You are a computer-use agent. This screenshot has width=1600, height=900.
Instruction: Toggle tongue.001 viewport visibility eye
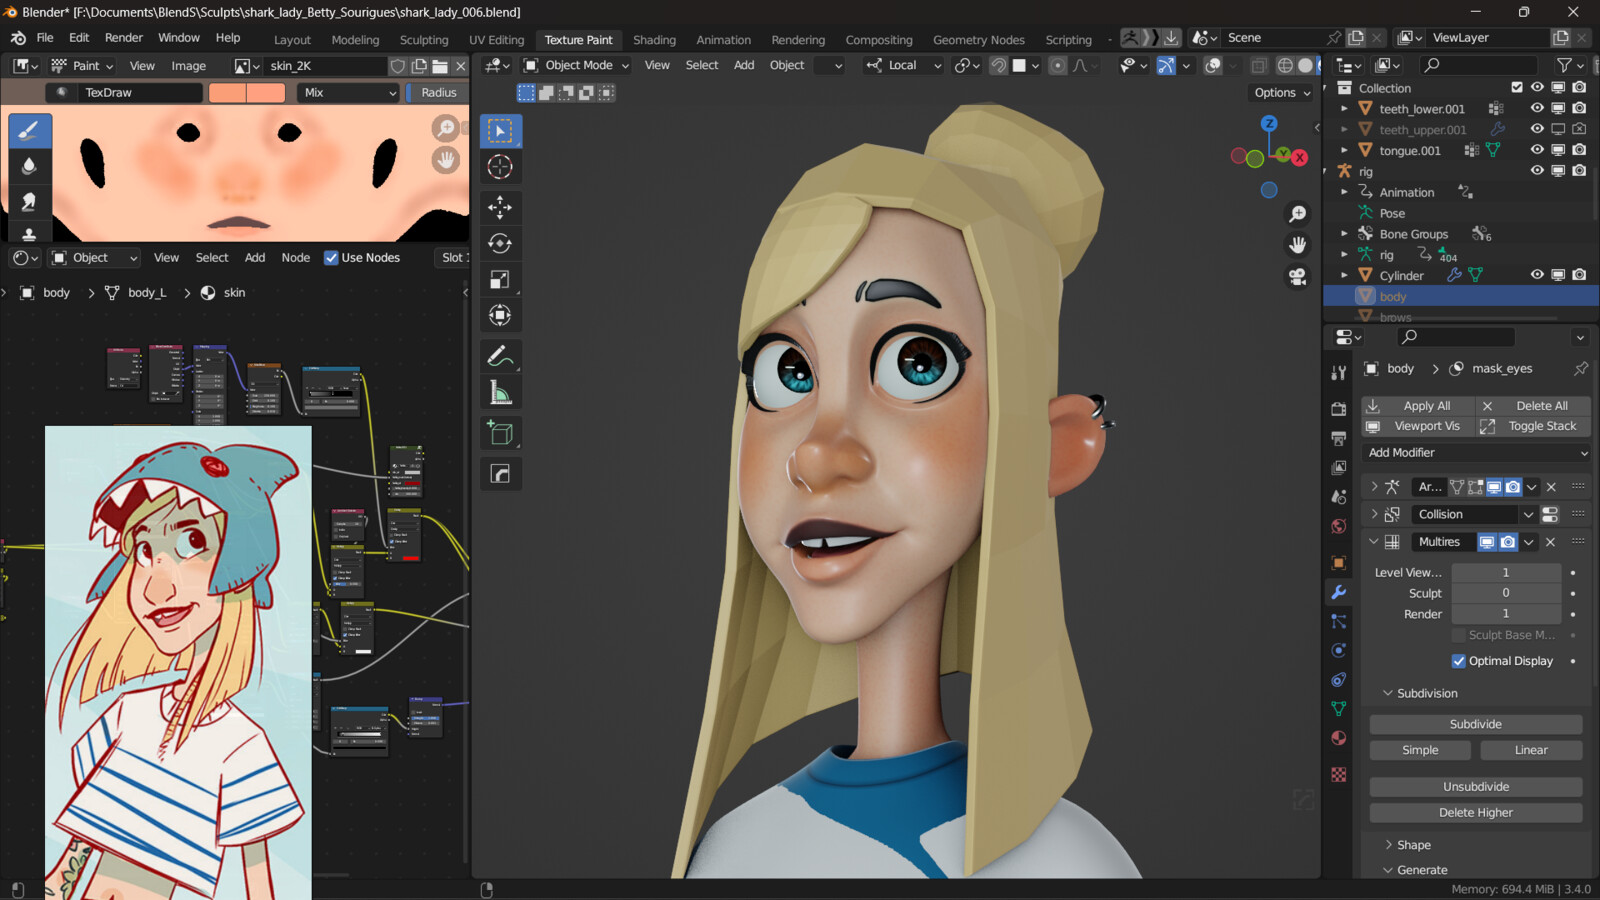[1537, 150]
